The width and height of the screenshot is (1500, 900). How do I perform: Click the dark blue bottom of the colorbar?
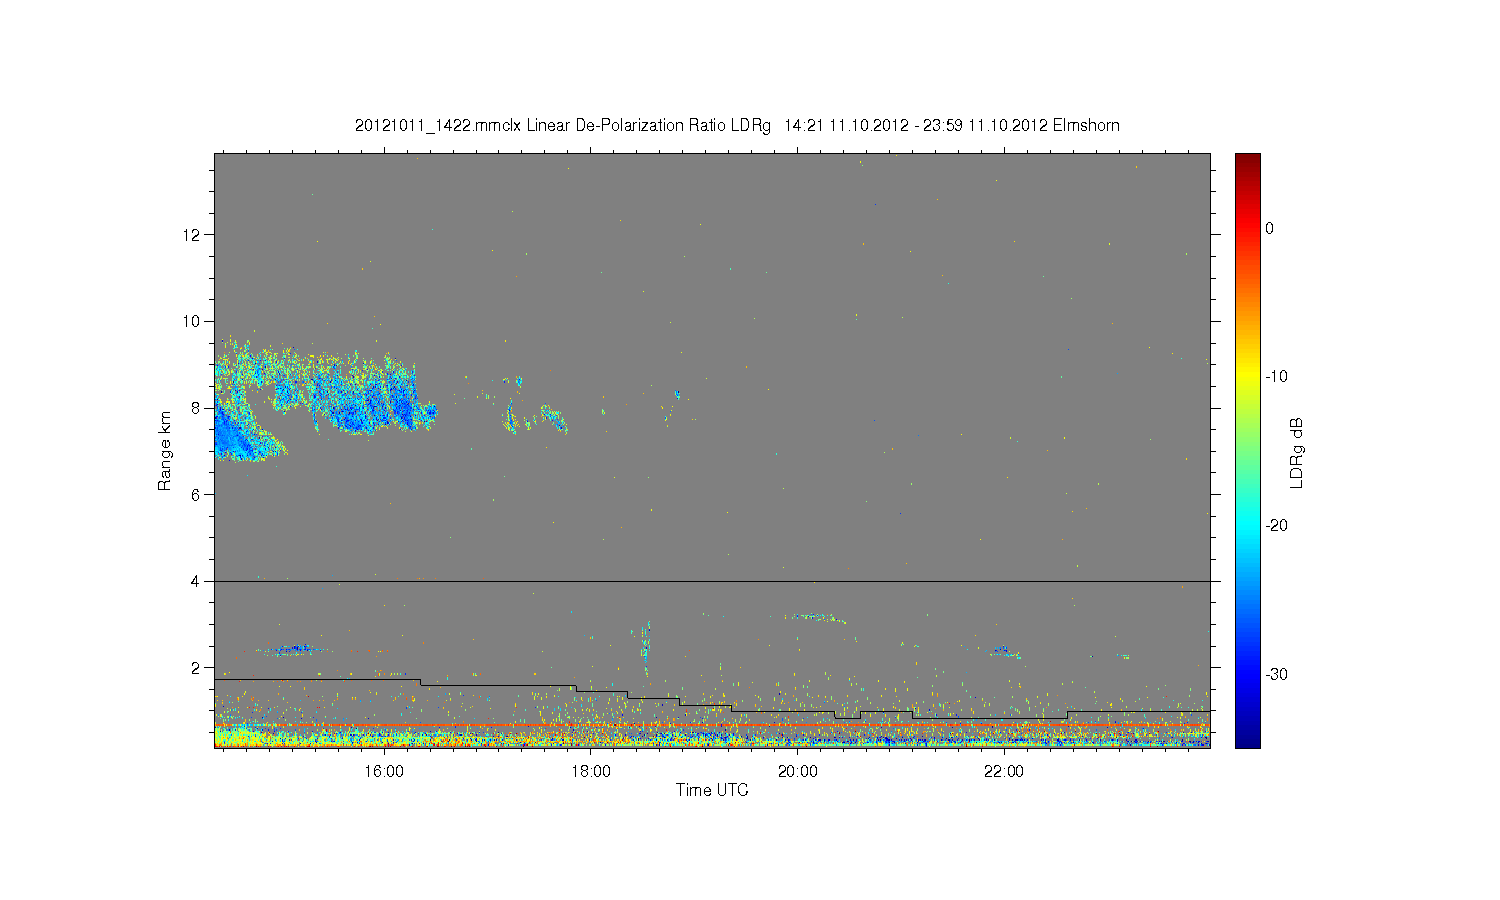click(x=1248, y=738)
